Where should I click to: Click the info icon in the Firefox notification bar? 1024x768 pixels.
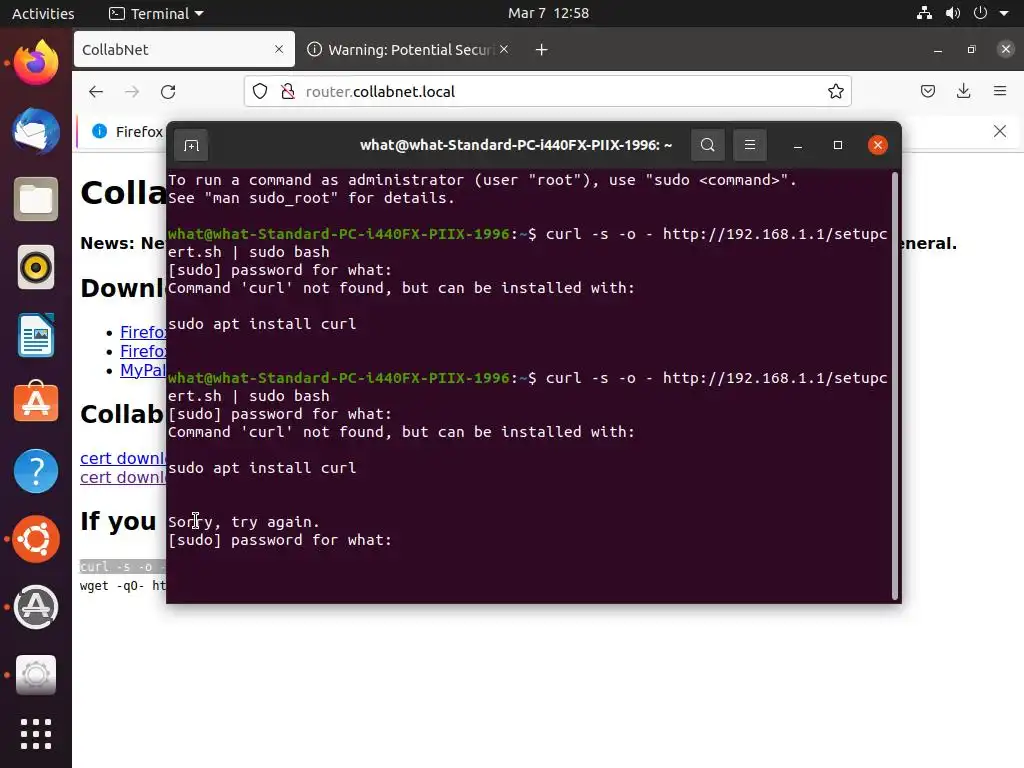[x=99, y=131]
